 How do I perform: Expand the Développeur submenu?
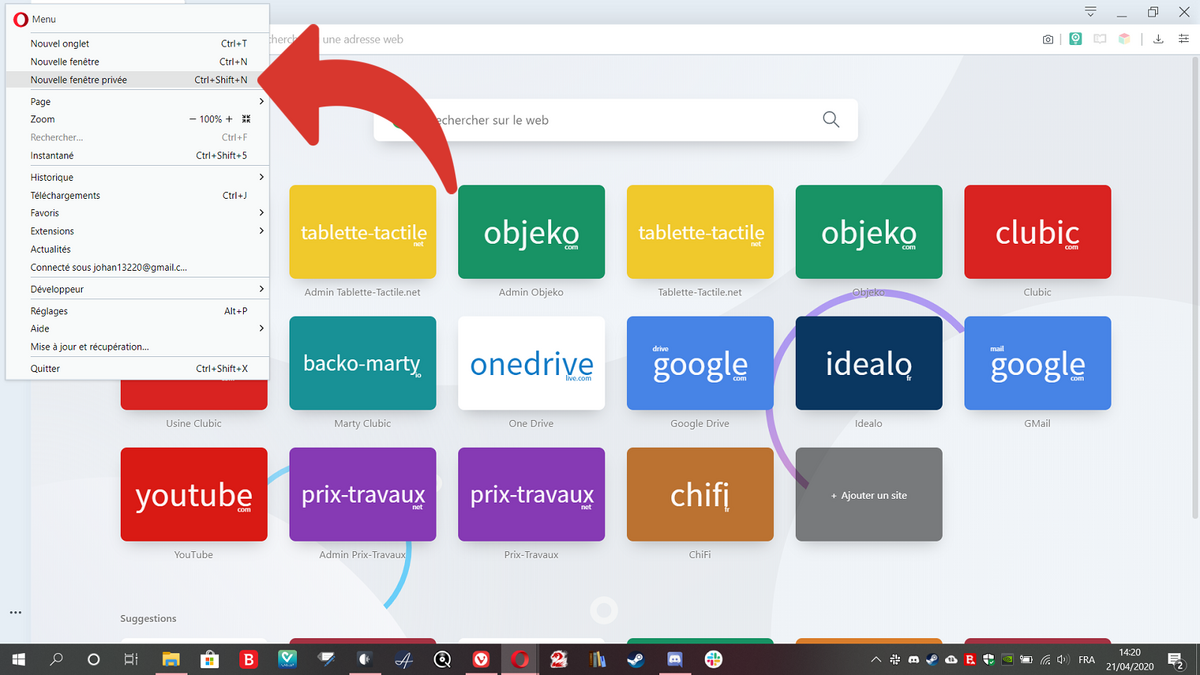click(x=137, y=289)
